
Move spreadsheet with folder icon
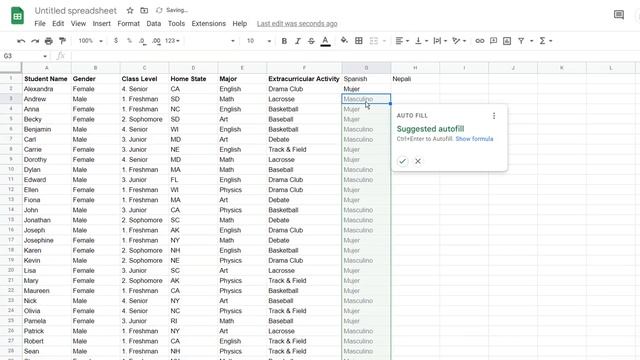pyautogui.click(x=144, y=11)
